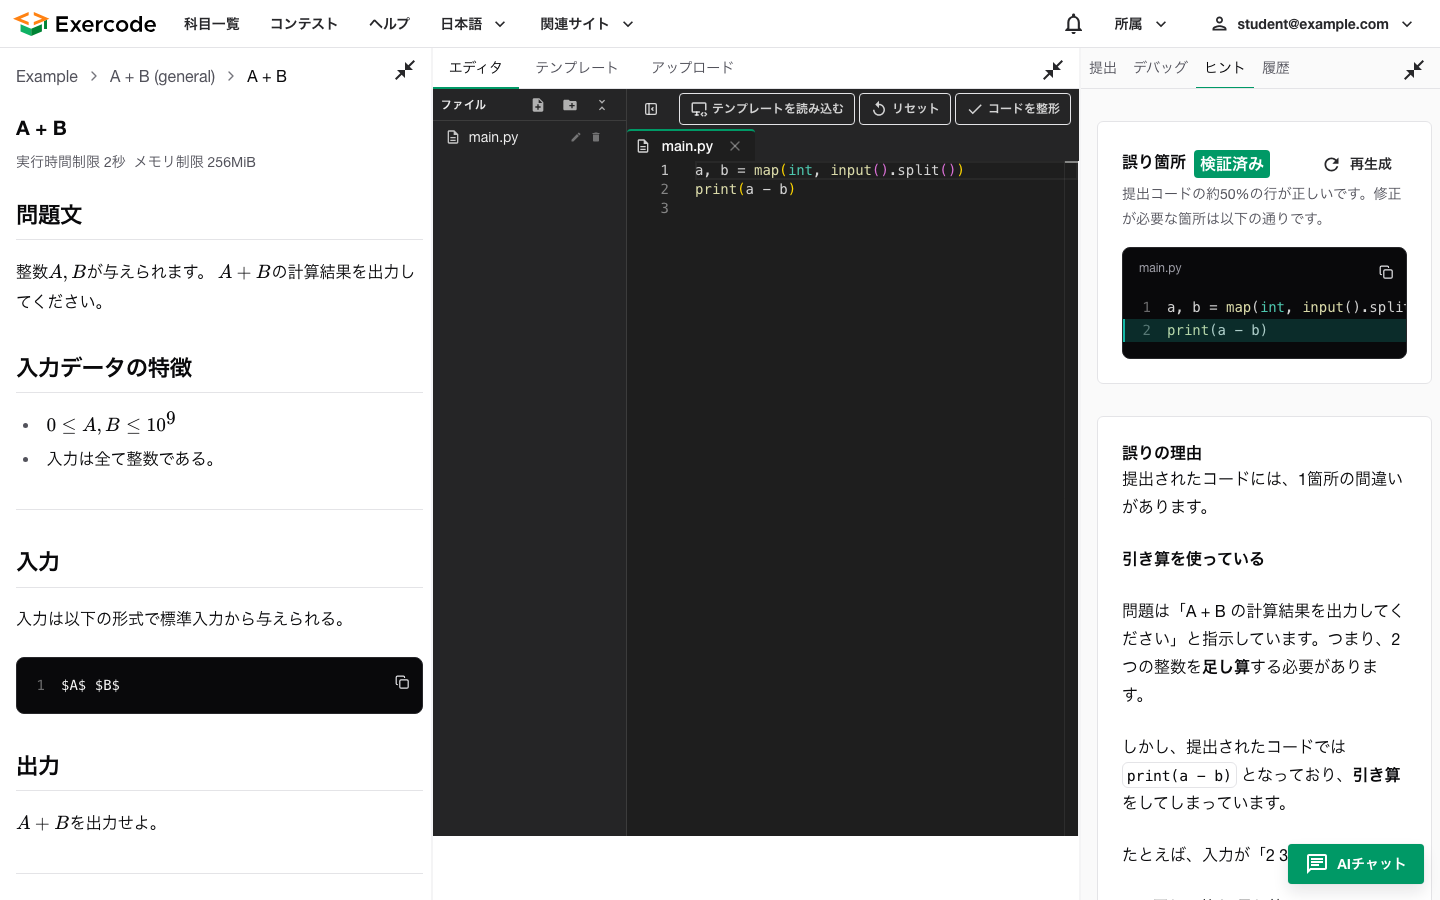Collapse the problem statement panel
This screenshot has height=900, width=1440.
405,70
